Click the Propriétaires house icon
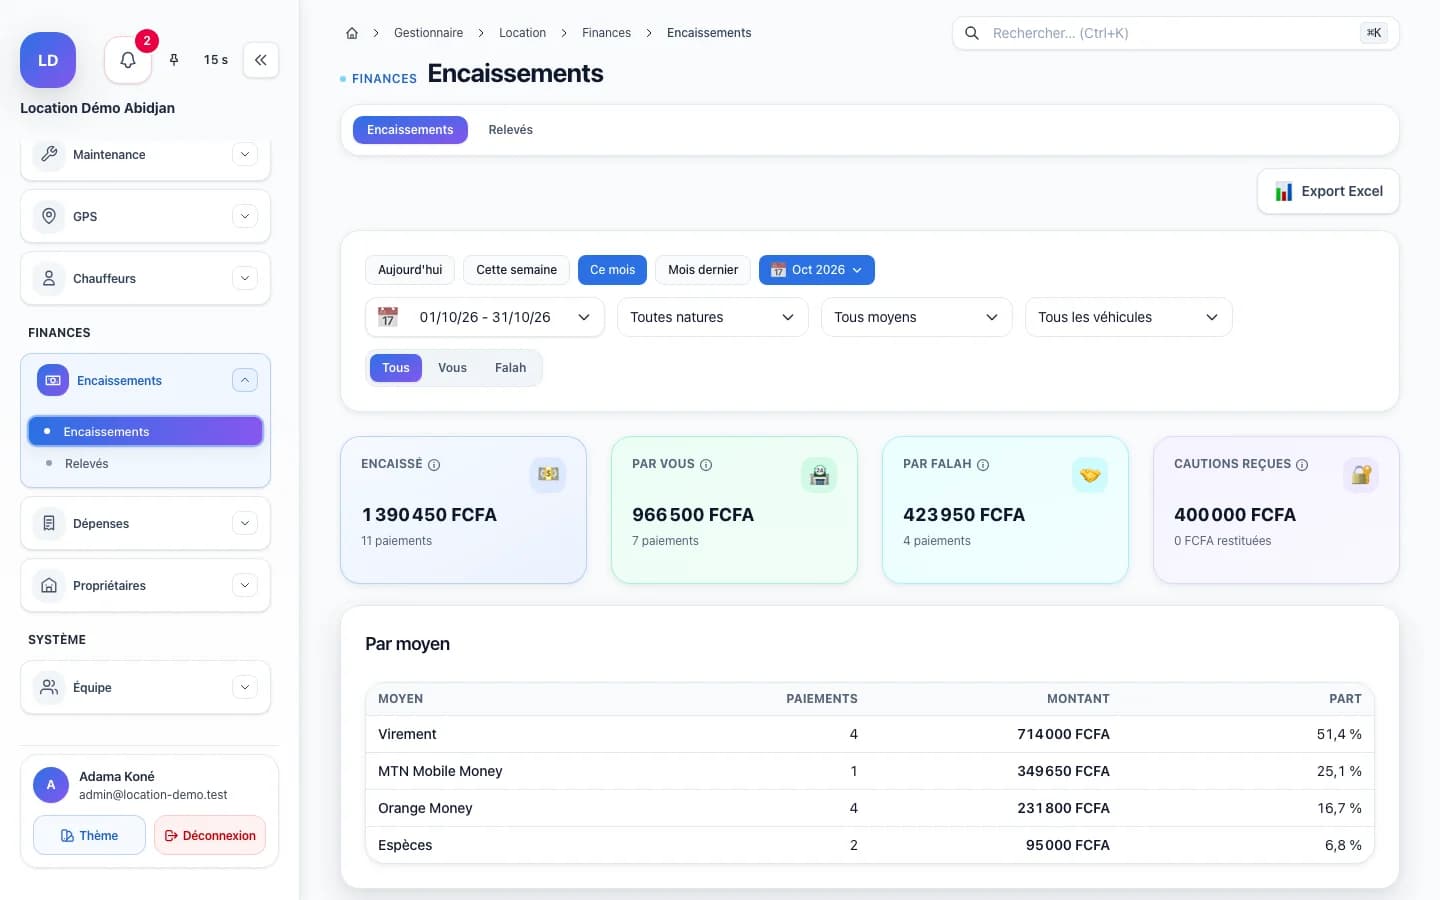 [x=49, y=585]
